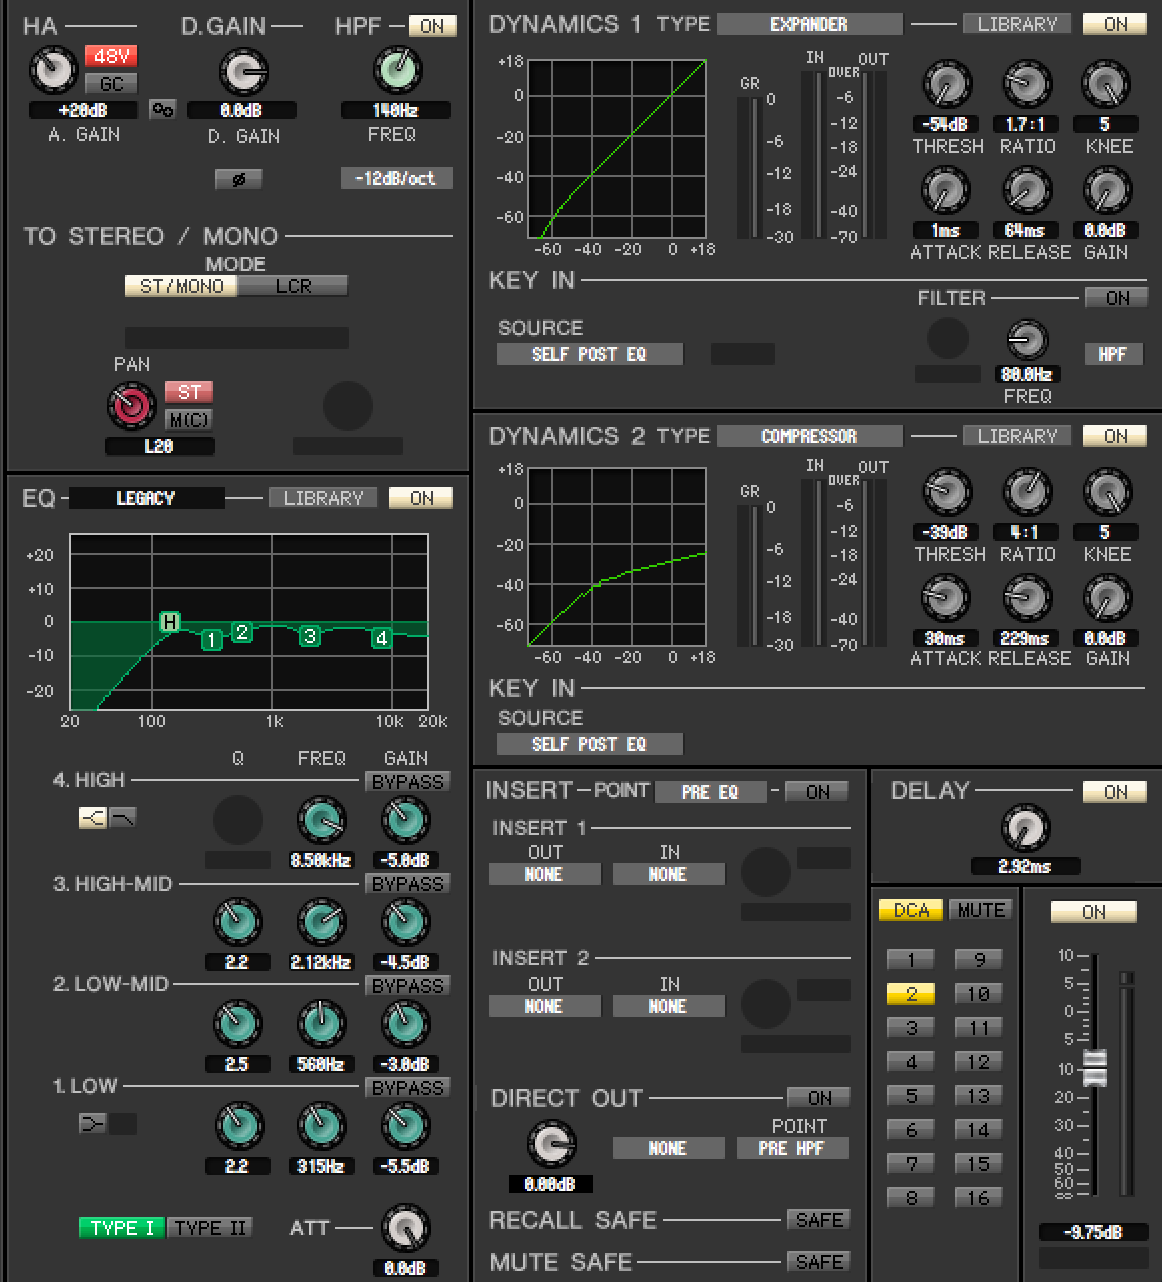Turn off the HPF ON button
The width and height of the screenshot is (1162, 1282).
[x=432, y=26]
